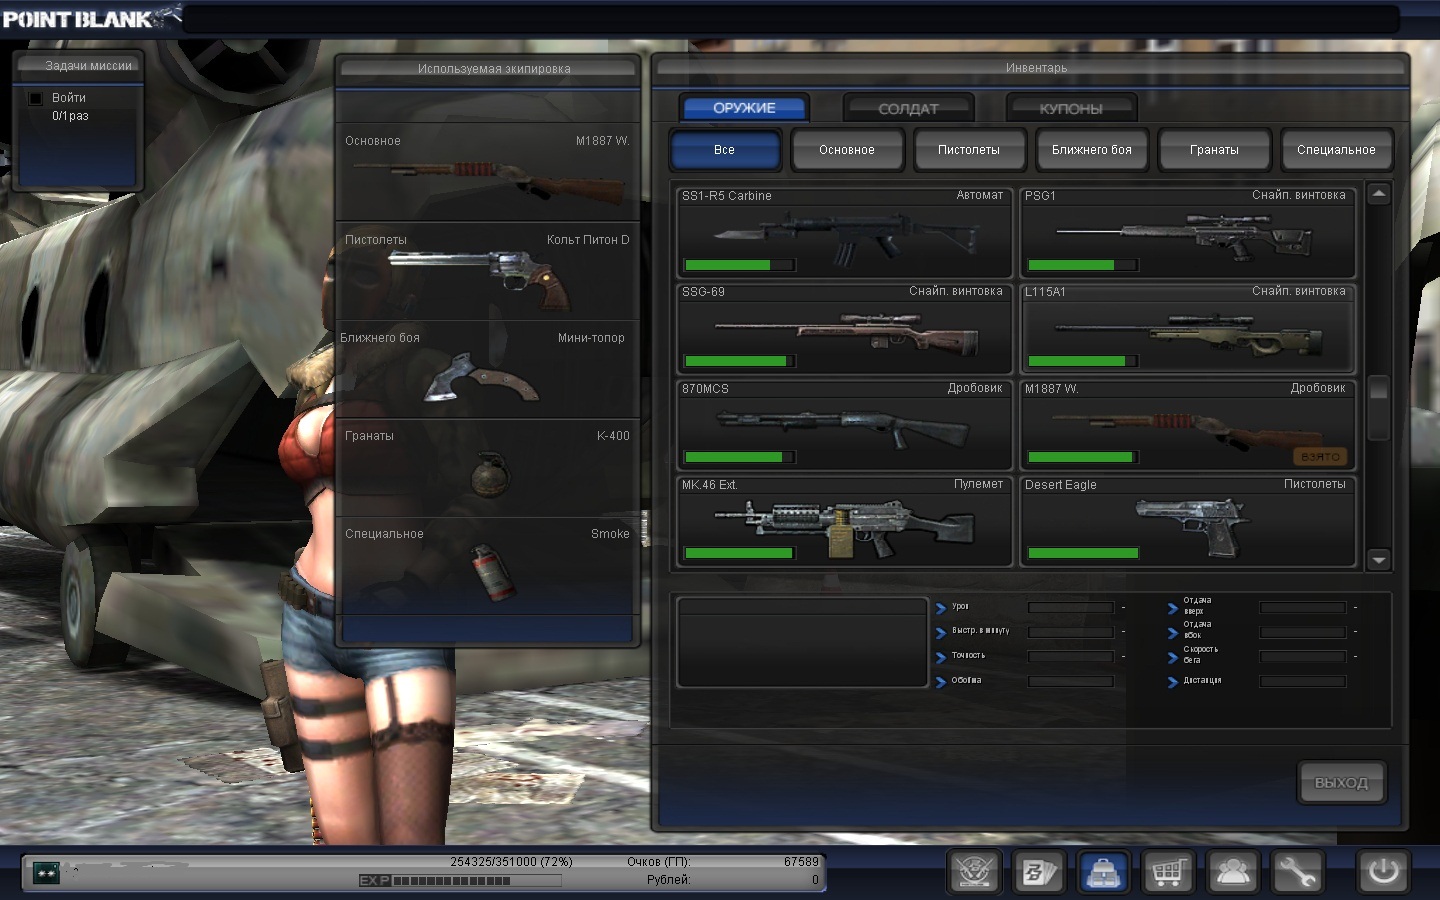The height and width of the screenshot is (900, 1440).
Task: Click the Скорость бега stat arrow
Action: [1173, 657]
